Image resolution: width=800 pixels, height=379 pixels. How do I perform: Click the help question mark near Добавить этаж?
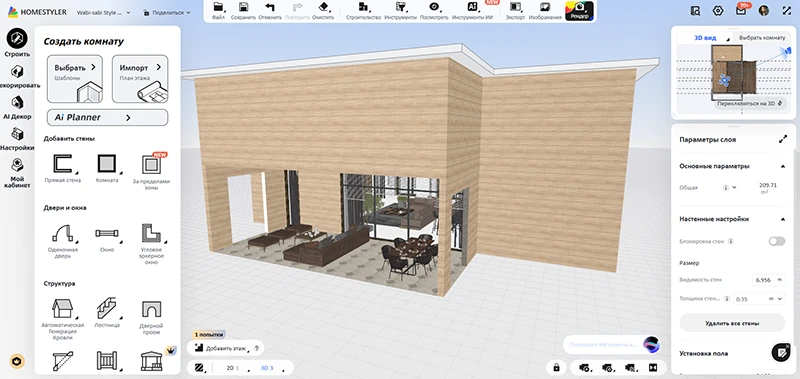[x=256, y=348]
